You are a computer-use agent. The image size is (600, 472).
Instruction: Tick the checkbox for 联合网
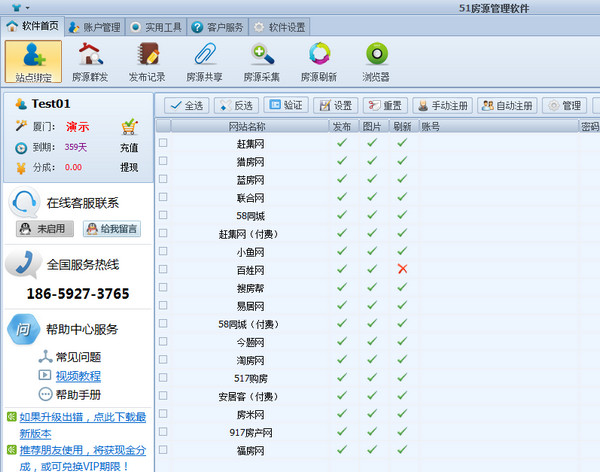click(163, 197)
